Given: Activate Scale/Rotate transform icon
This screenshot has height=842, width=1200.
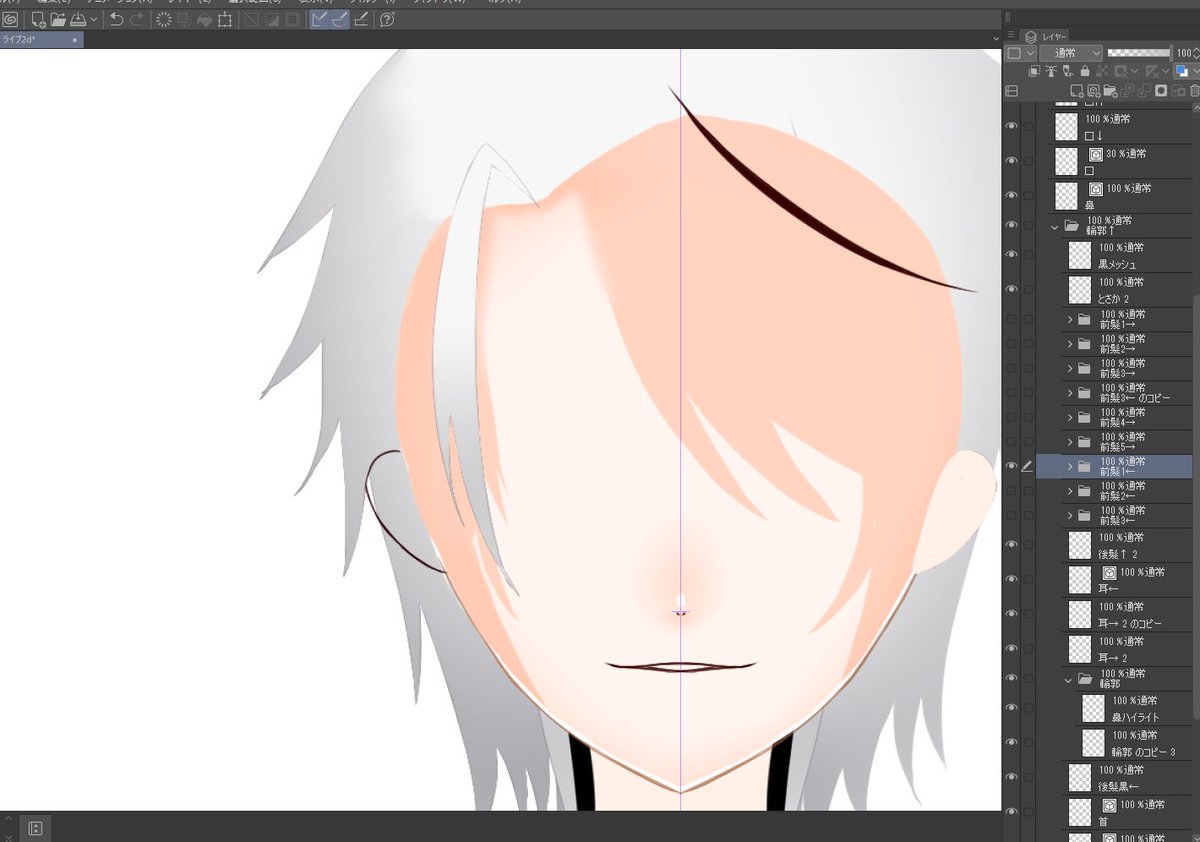Looking at the screenshot, I should (x=224, y=20).
